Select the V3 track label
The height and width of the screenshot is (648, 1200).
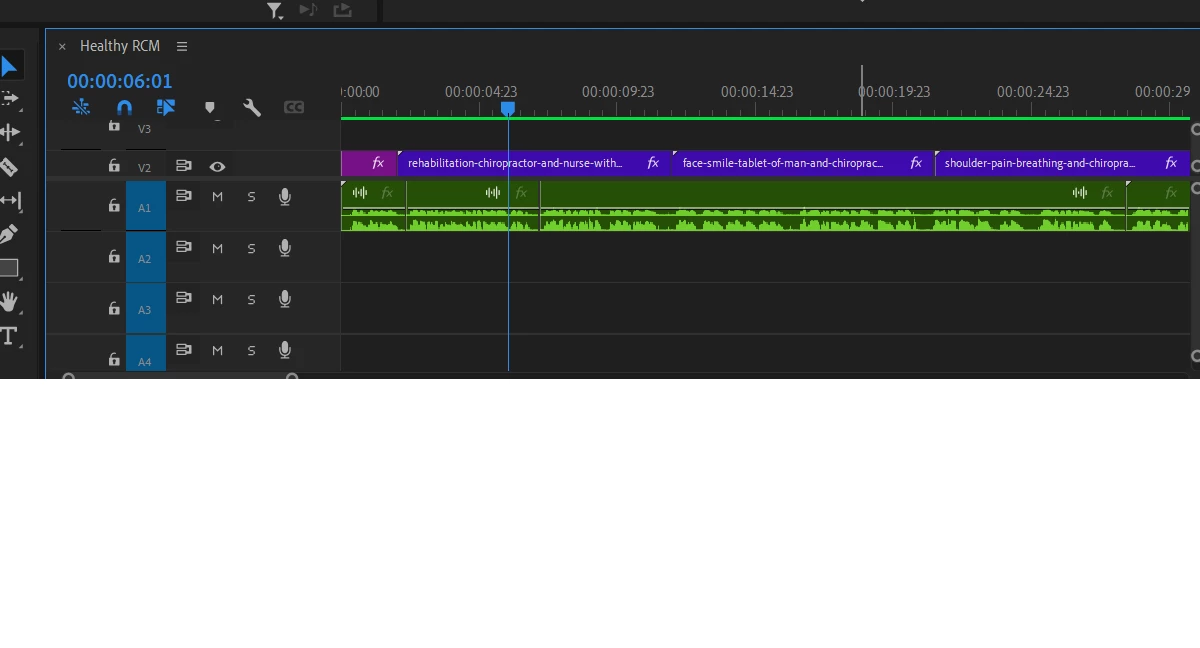click(145, 129)
